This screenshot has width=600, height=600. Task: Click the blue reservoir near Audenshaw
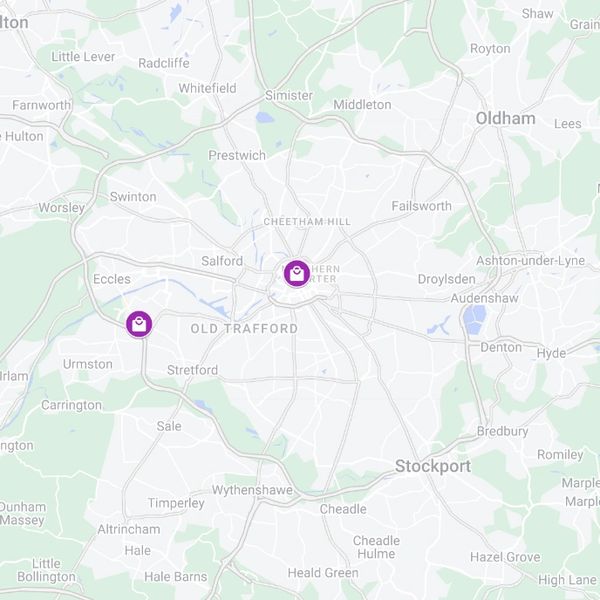(x=474, y=320)
